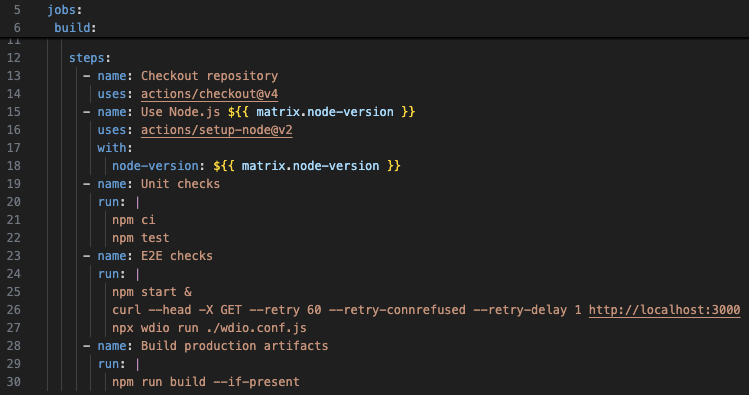The height and width of the screenshot is (395, 749).
Task: Click the sticky 'build:' header line
Action: (x=75, y=28)
